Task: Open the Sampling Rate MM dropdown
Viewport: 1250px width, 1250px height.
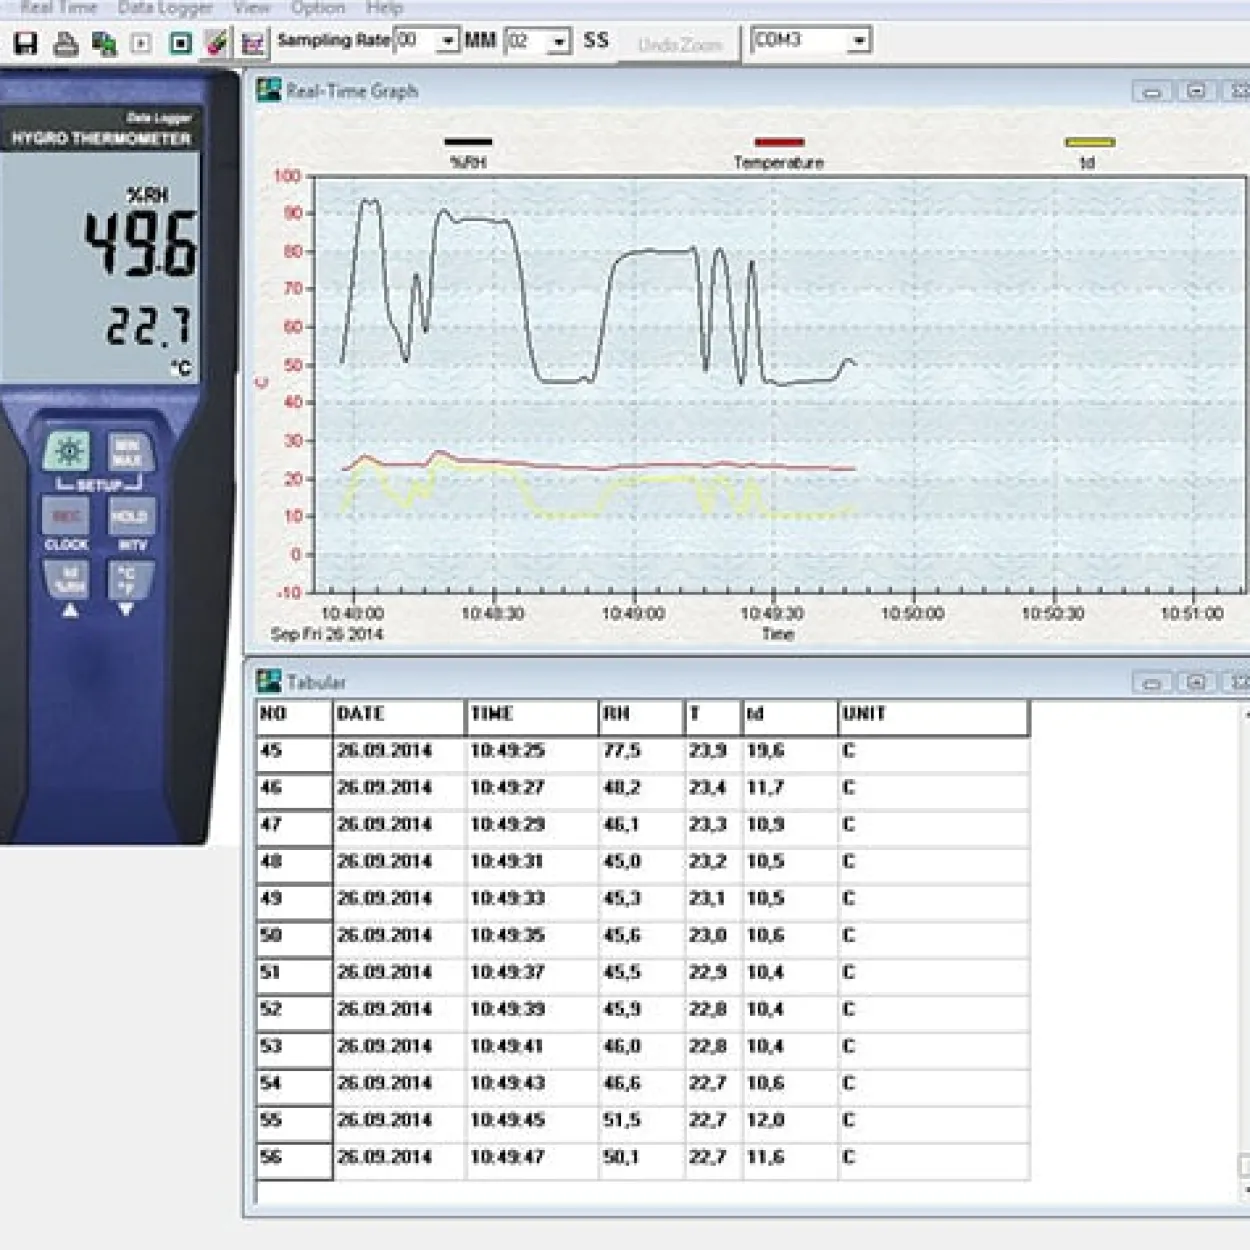Action: pos(448,41)
